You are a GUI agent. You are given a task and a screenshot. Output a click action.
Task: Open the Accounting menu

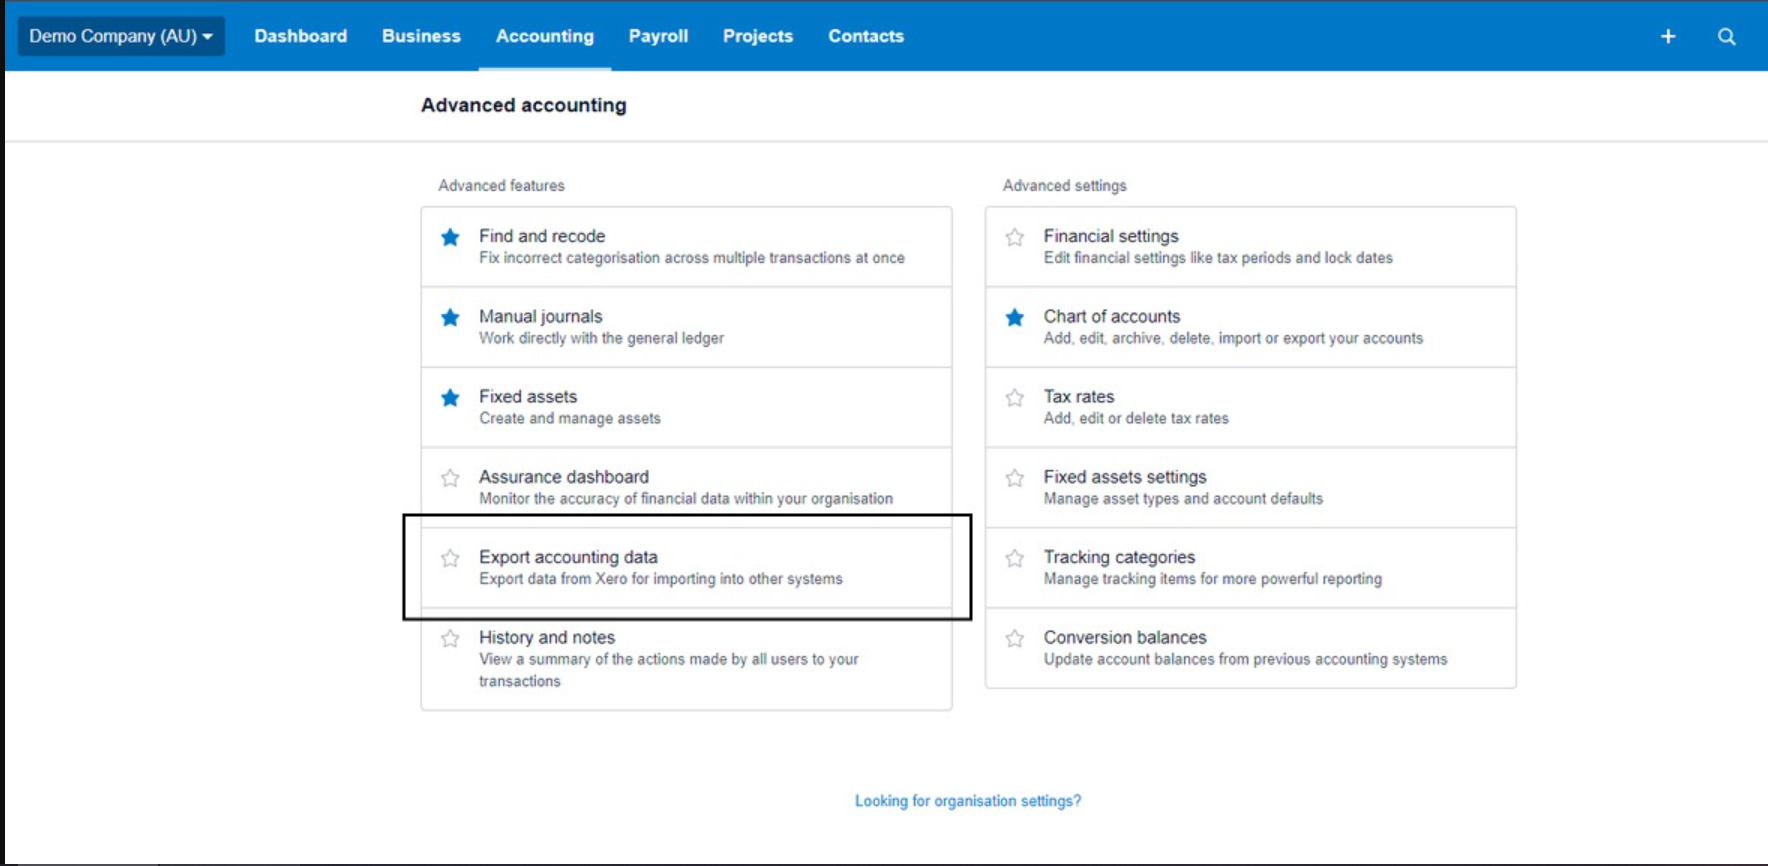[544, 36]
